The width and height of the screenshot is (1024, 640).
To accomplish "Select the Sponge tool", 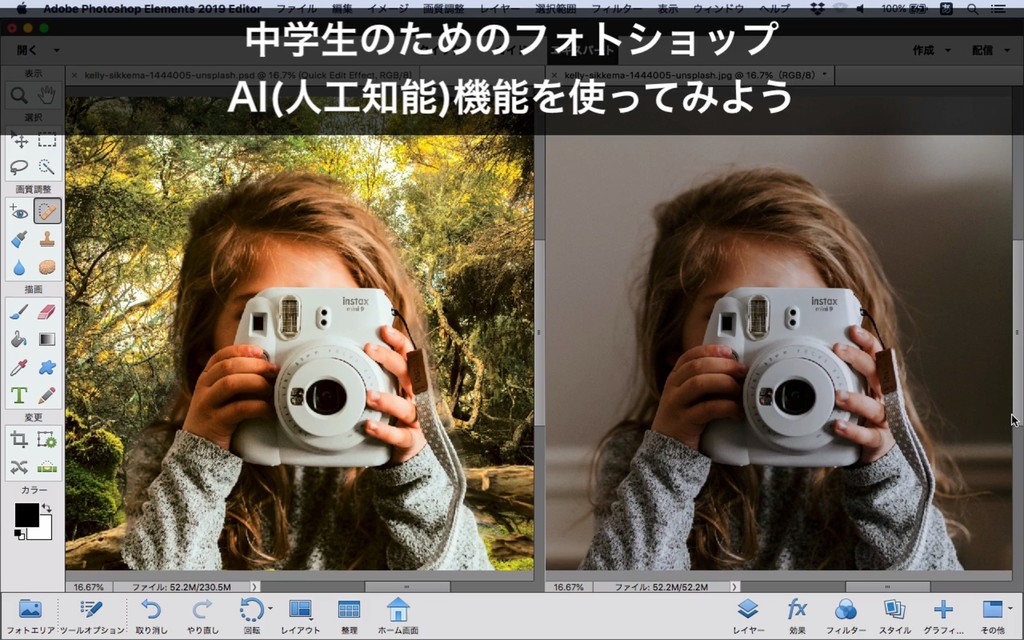I will [46, 266].
